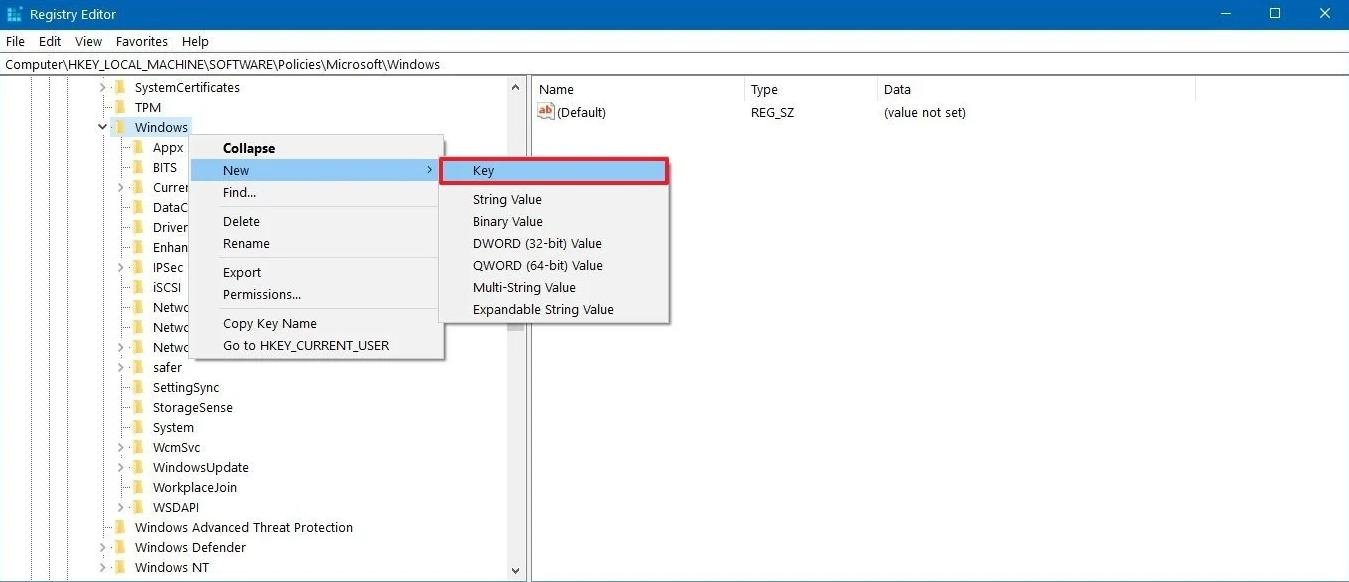Expand the Windows NT key arrow
The height and width of the screenshot is (582, 1349).
(103, 567)
